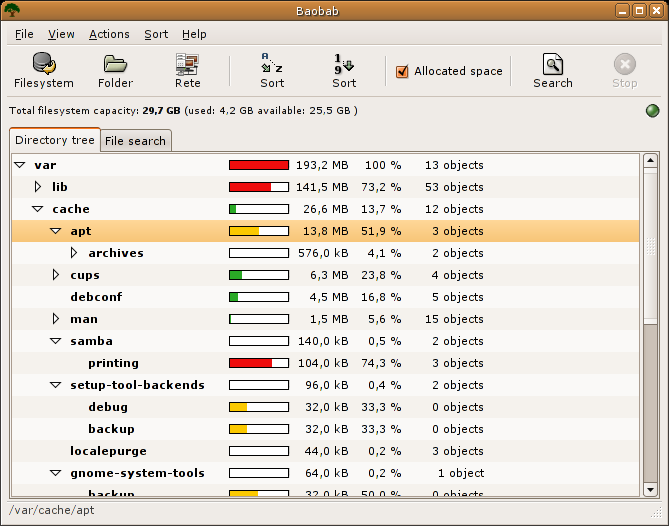Expand the cups folder tree
669x526 pixels.
[x=56, y=275]
